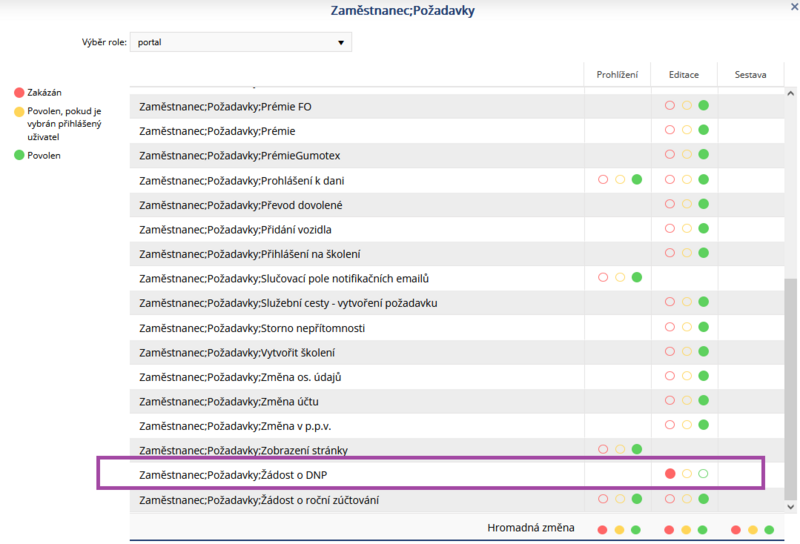This screenshot has width=800, height=544.
Task: Set Změna účtu Editace to red
Action: tap(670, 401)
